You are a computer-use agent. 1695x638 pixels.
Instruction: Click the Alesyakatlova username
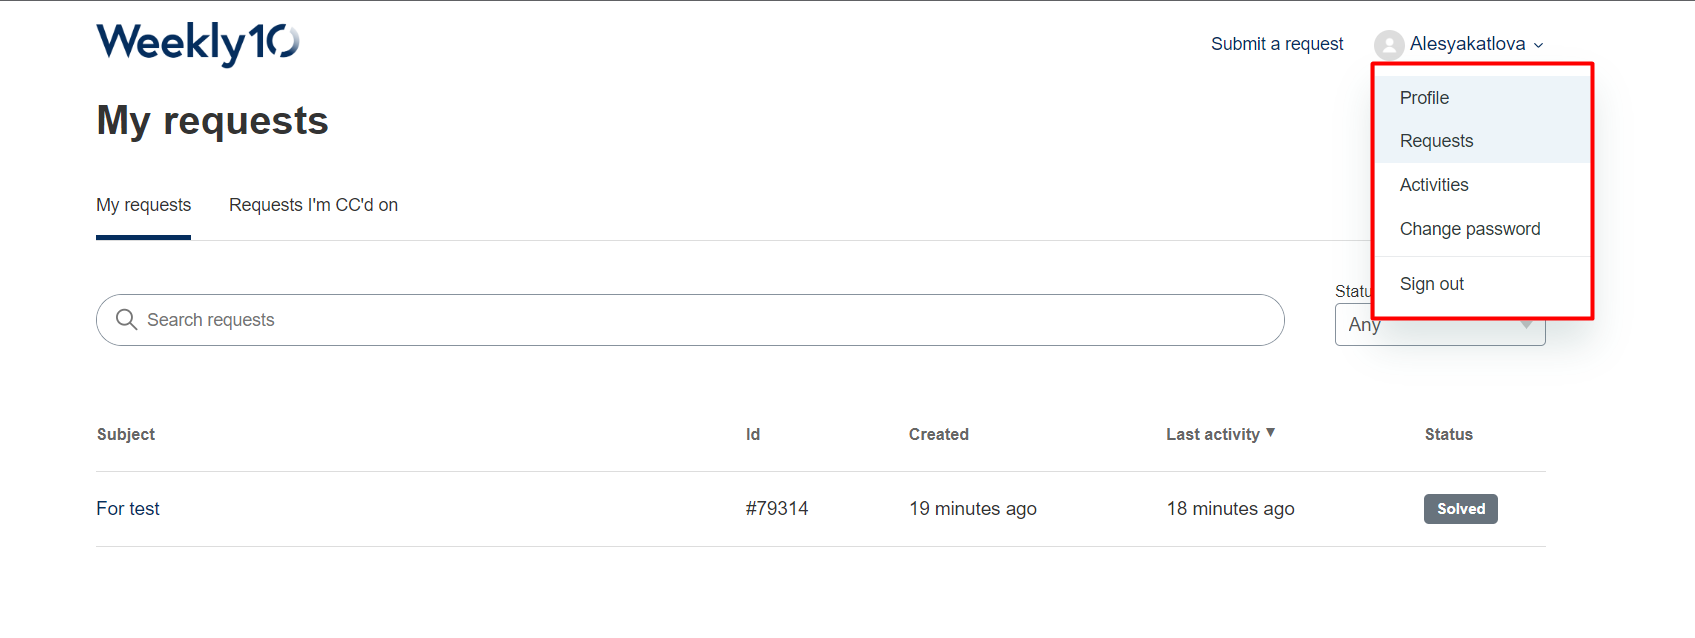pyautogui.click(x=1467, y=44)
